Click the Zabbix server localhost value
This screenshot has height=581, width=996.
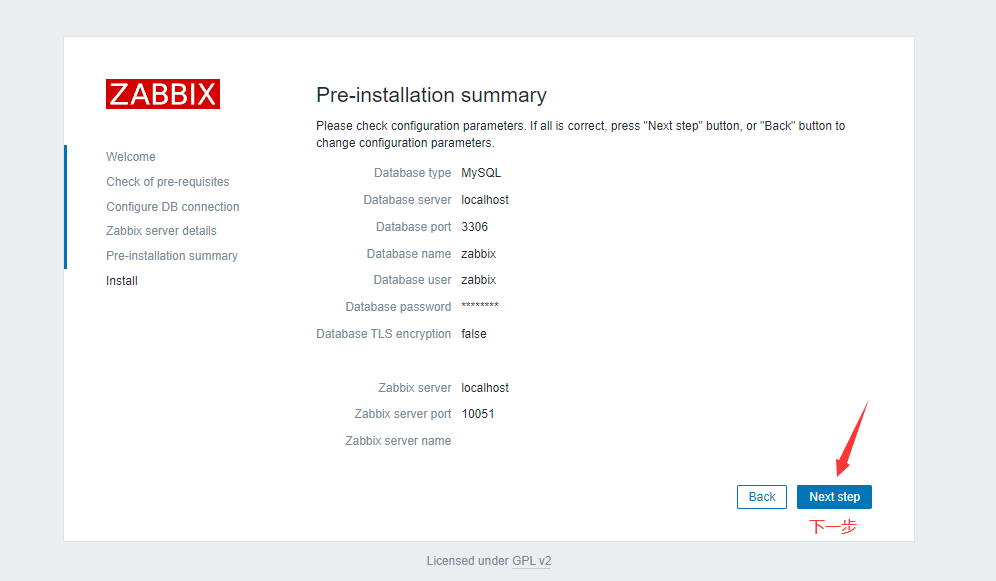[x=485, y=387]
